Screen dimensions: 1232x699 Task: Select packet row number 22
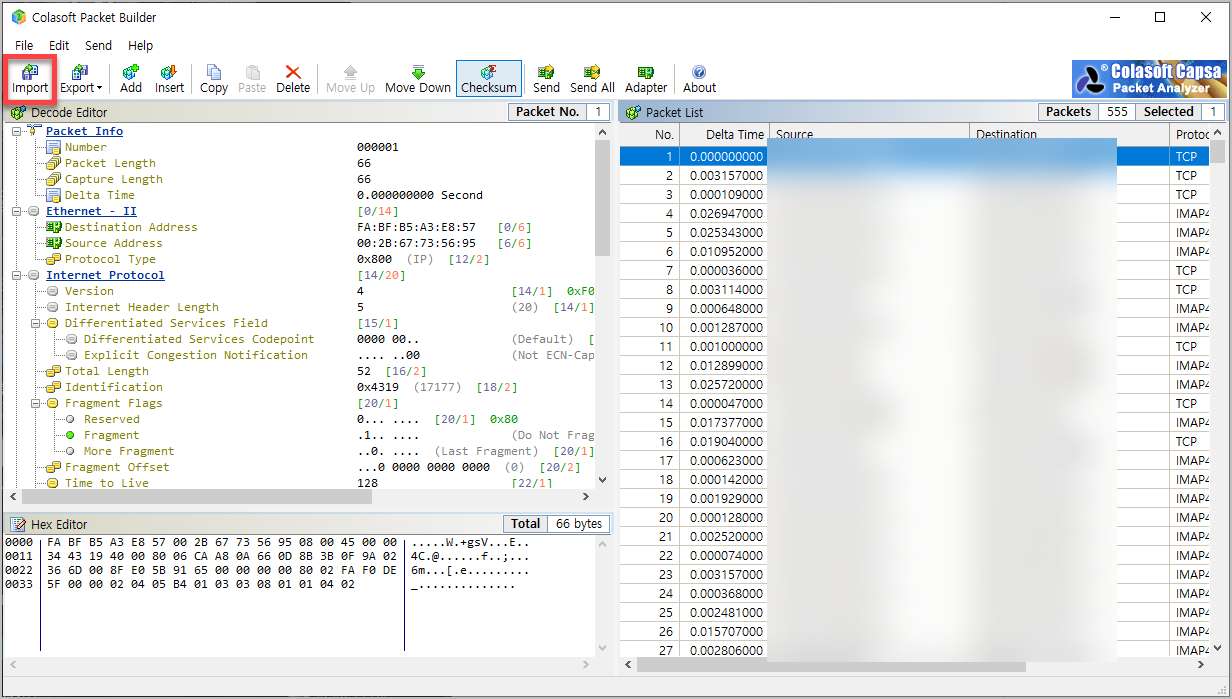(x=914, y=555)
